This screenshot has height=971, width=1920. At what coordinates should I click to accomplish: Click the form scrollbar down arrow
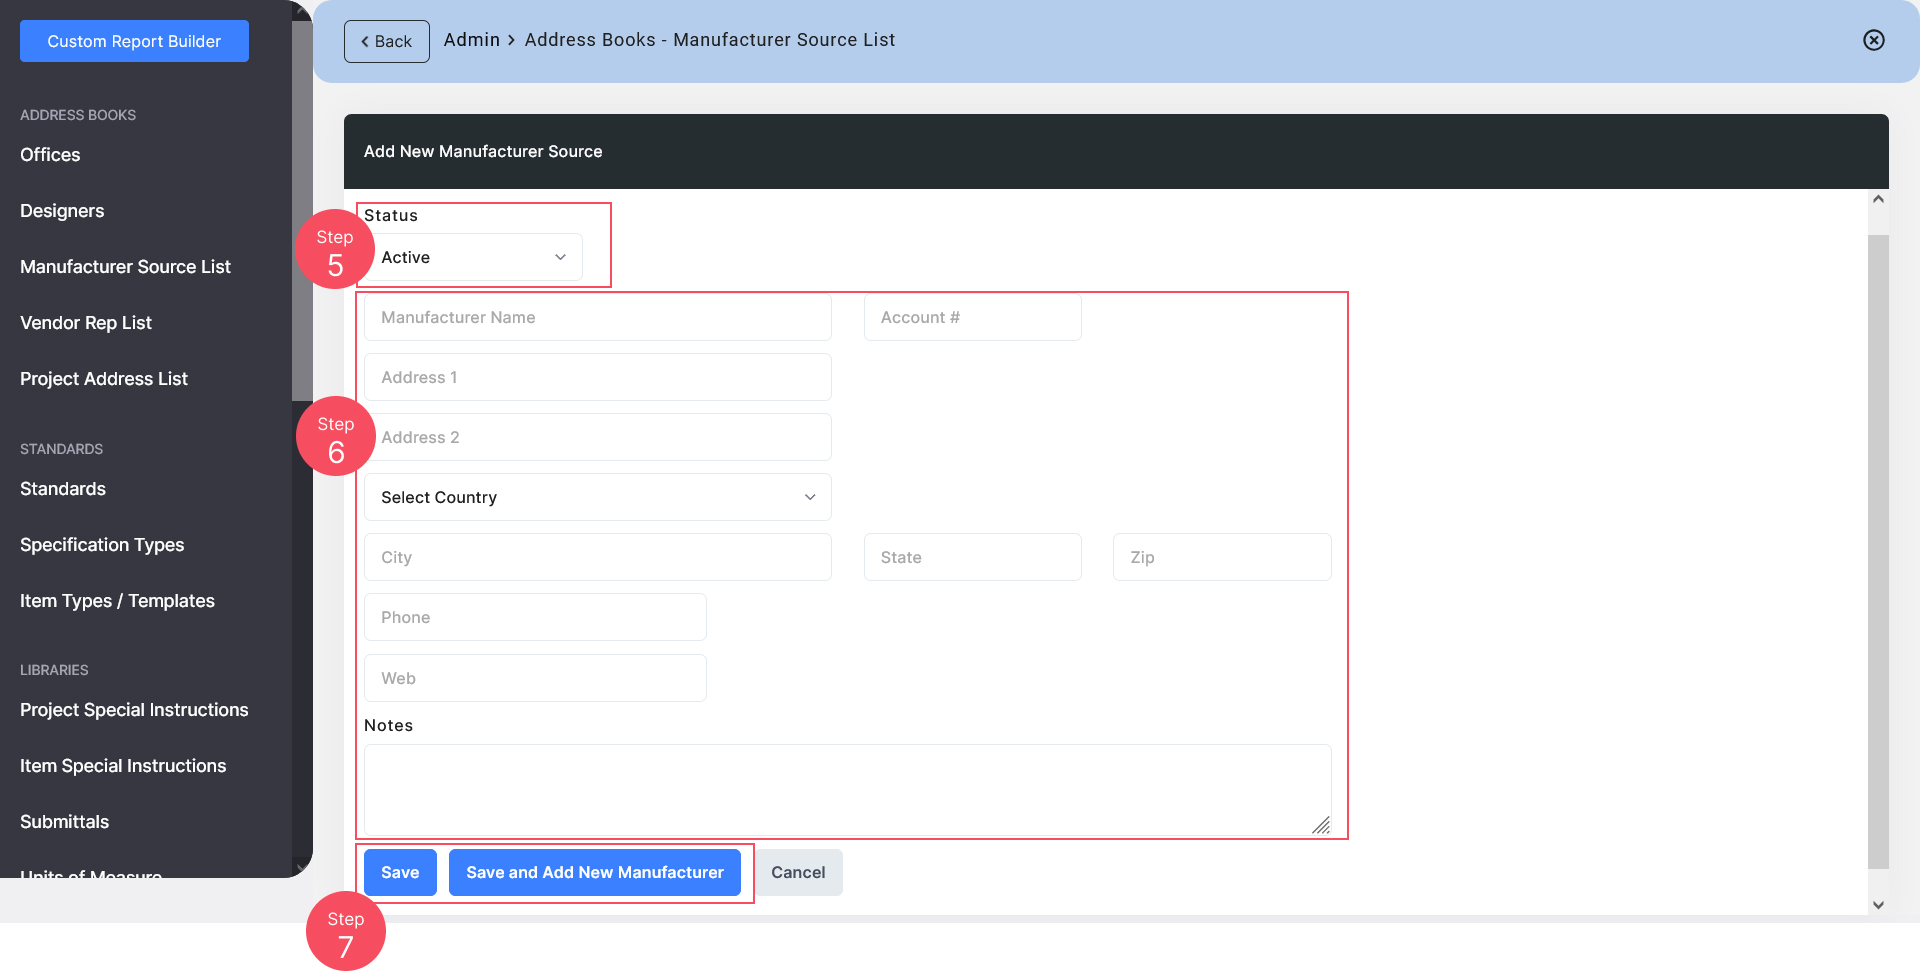tap(1878, 905)
